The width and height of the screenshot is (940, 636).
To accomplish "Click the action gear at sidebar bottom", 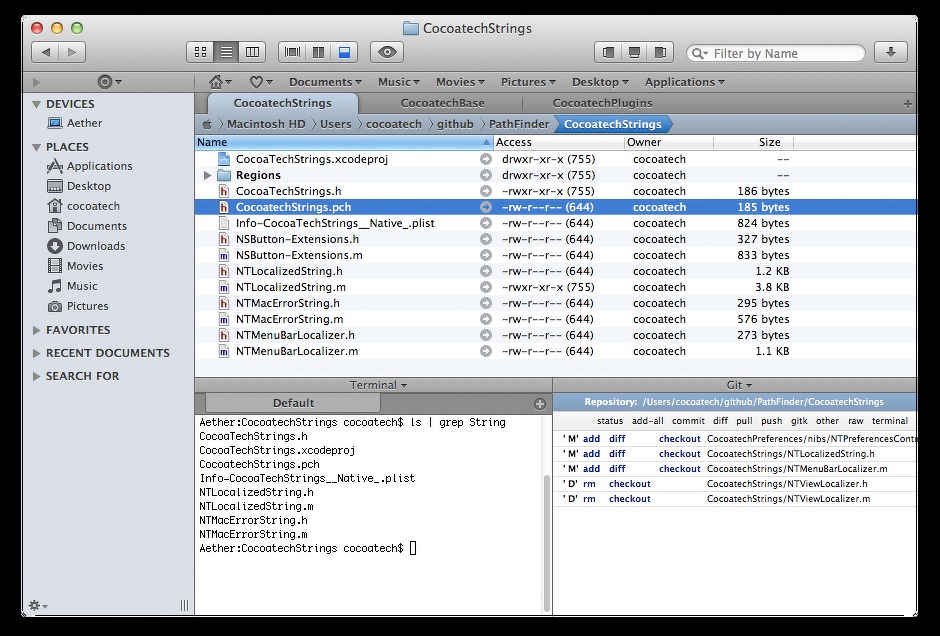I will point(38,605).
